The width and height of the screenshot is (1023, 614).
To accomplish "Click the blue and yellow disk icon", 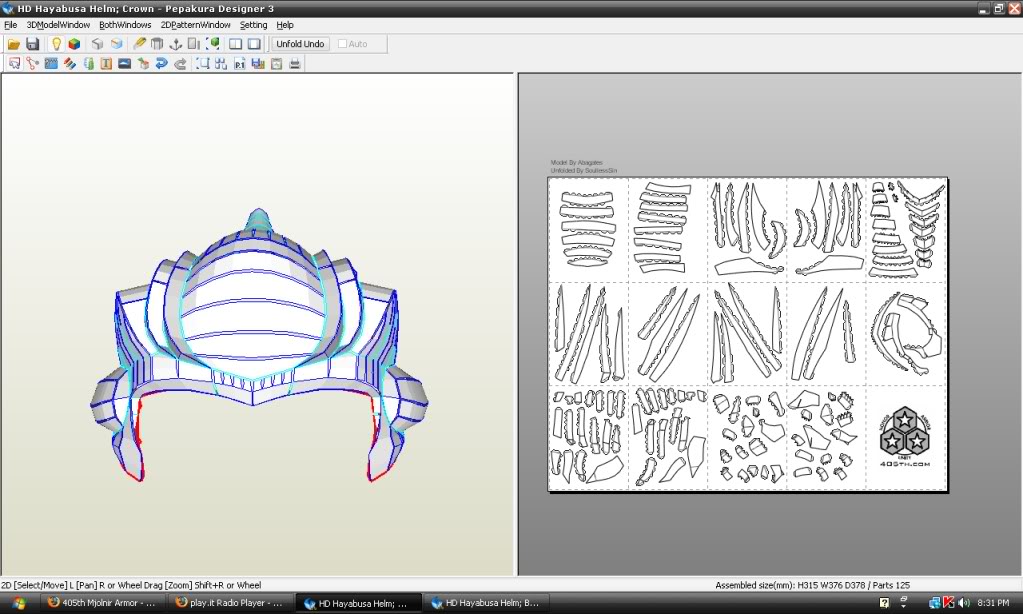I will point(258,63).
